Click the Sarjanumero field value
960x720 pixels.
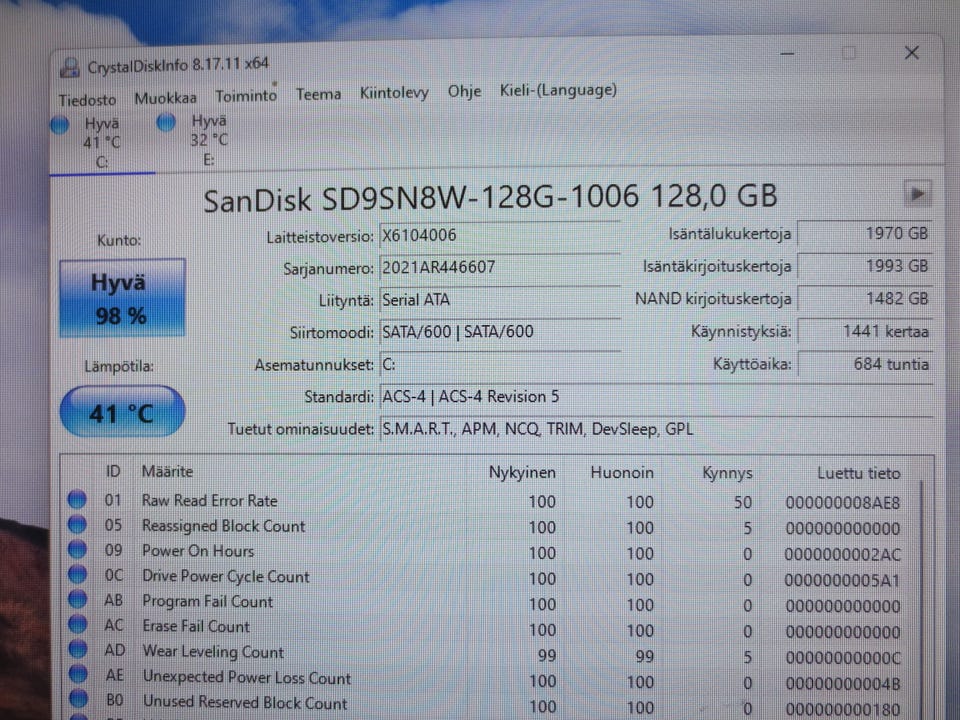click(500, 268)
